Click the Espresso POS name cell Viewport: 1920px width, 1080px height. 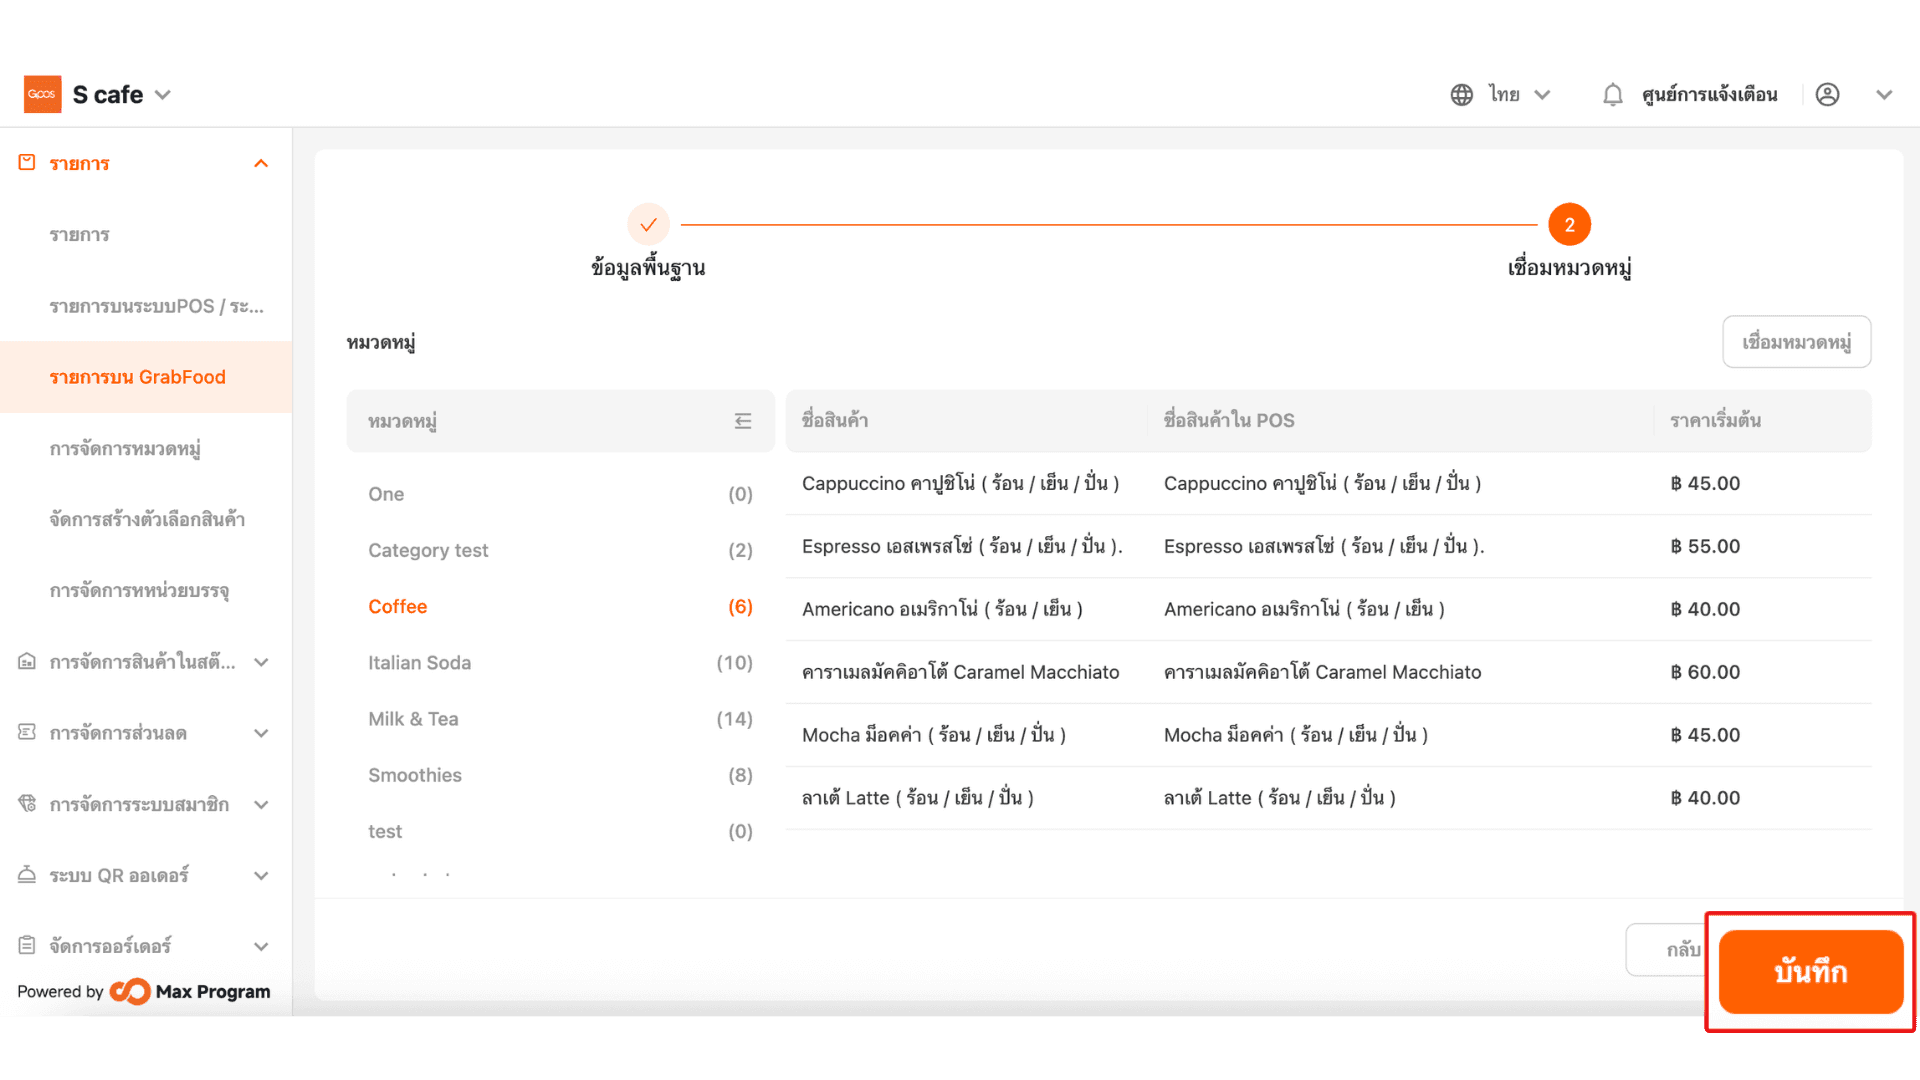(1324, 547)
